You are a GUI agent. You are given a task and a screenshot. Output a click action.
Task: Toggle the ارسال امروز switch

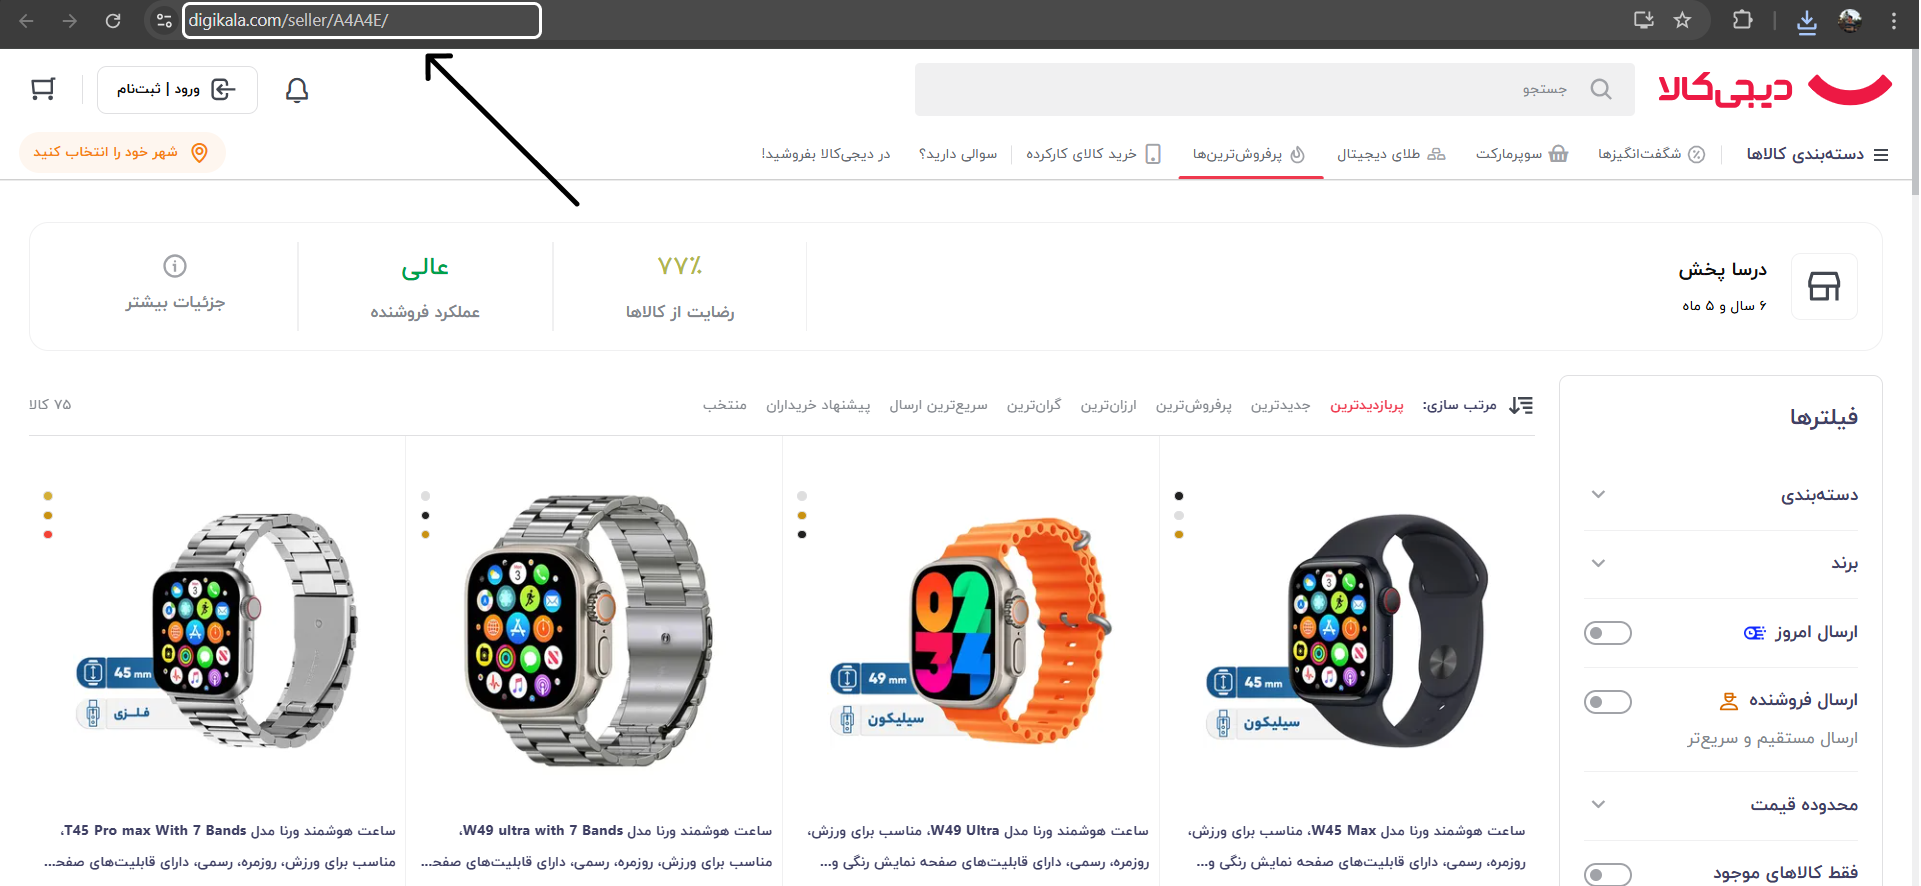1608,633
